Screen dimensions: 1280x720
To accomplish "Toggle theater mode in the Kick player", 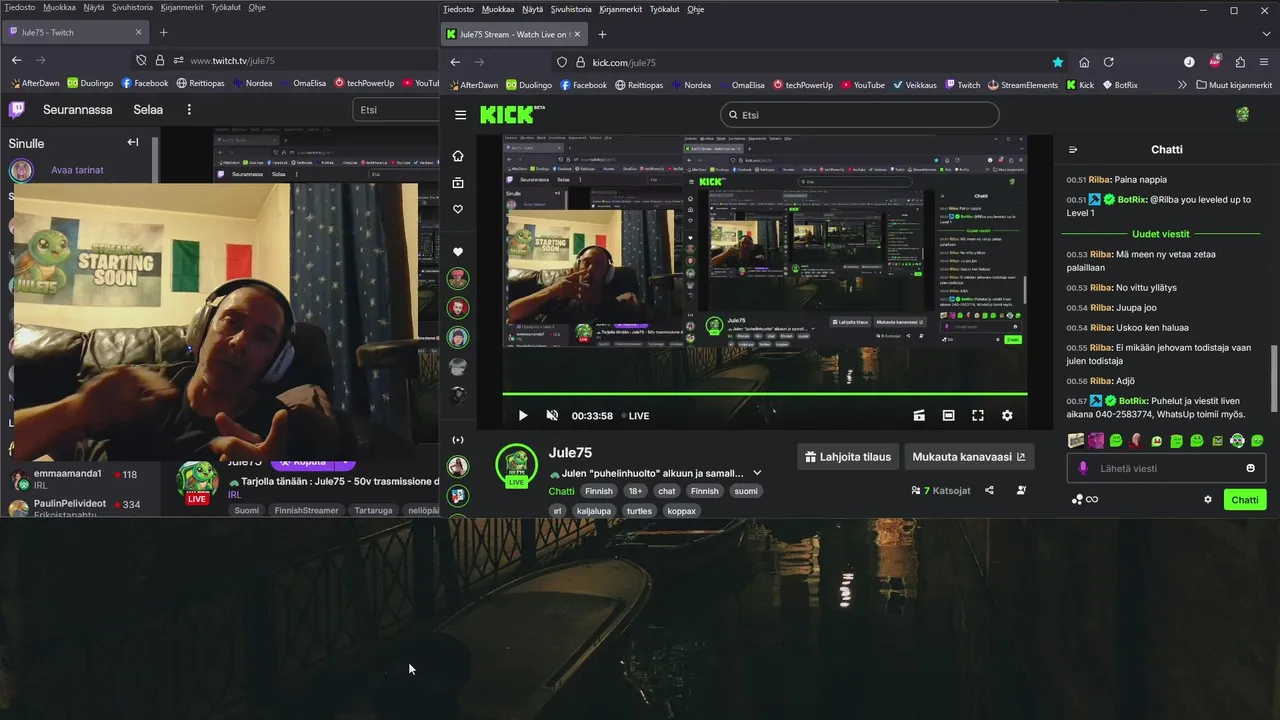I will pos(948,416).
